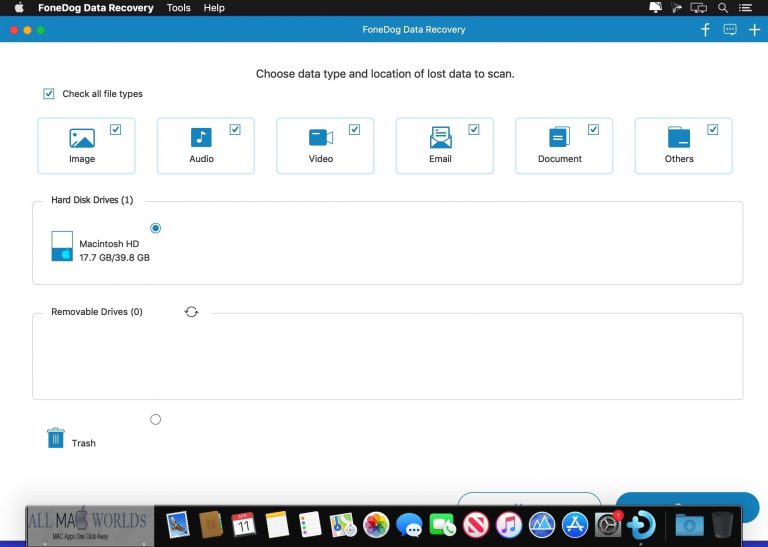This screenshot has height=547, width=768.
Task: Toggle the Others file type checkbox
Action: tap(713, 129)
